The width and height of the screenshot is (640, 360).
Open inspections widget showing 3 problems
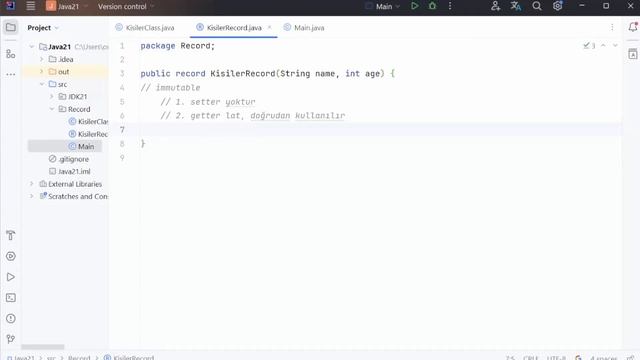pos(589,46)
